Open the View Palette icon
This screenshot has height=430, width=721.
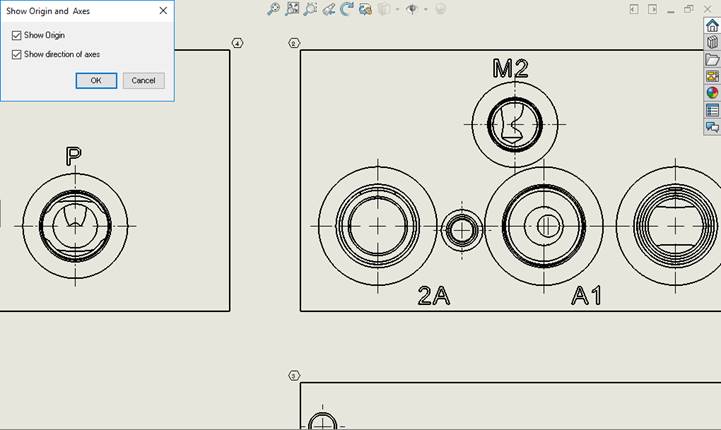pyautogui.click(x=712, y=76)
